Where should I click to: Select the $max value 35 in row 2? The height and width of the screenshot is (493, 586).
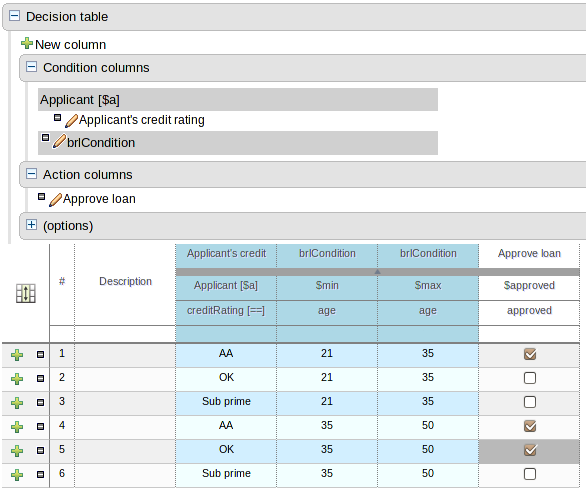(428, 378)
